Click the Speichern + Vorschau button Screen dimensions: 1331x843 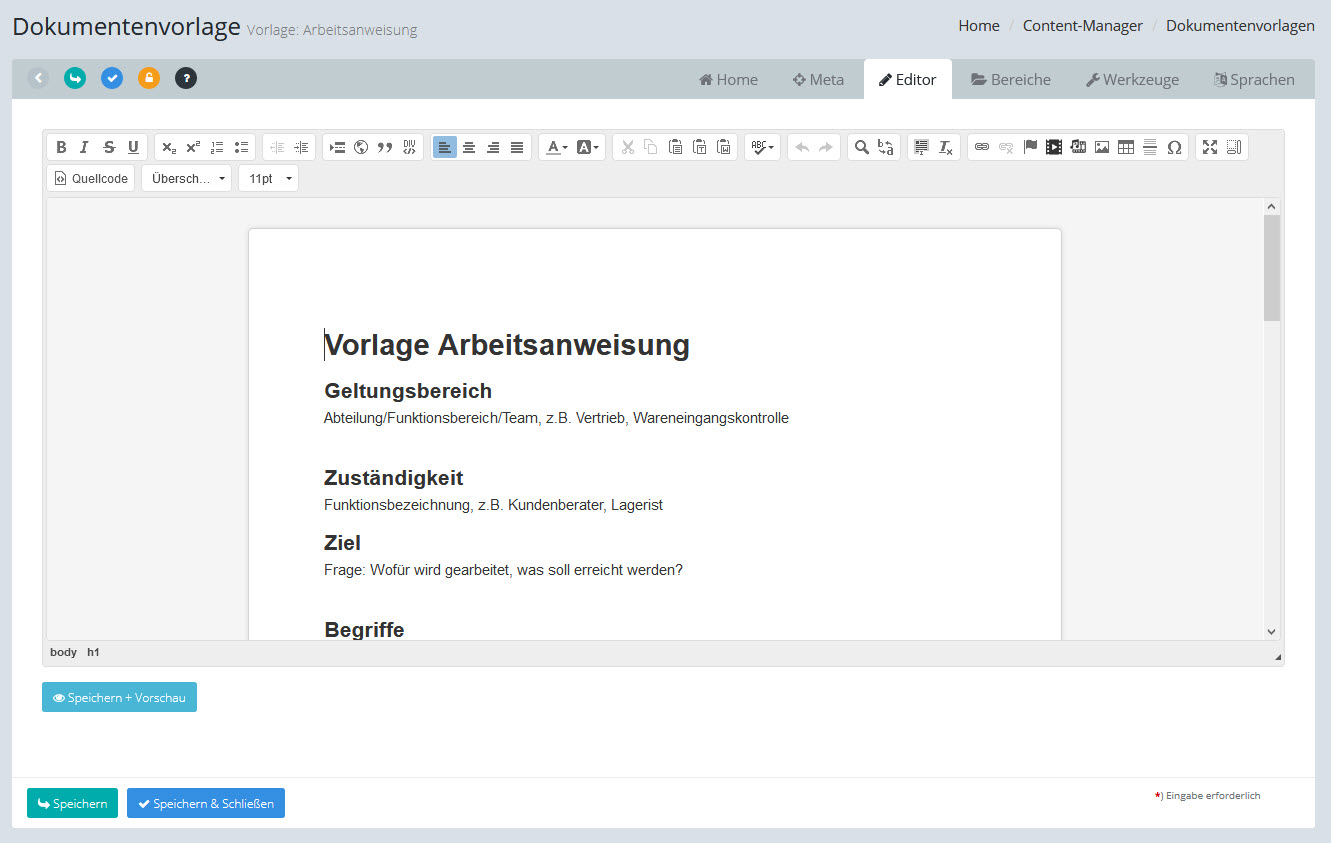click(119, 697)
